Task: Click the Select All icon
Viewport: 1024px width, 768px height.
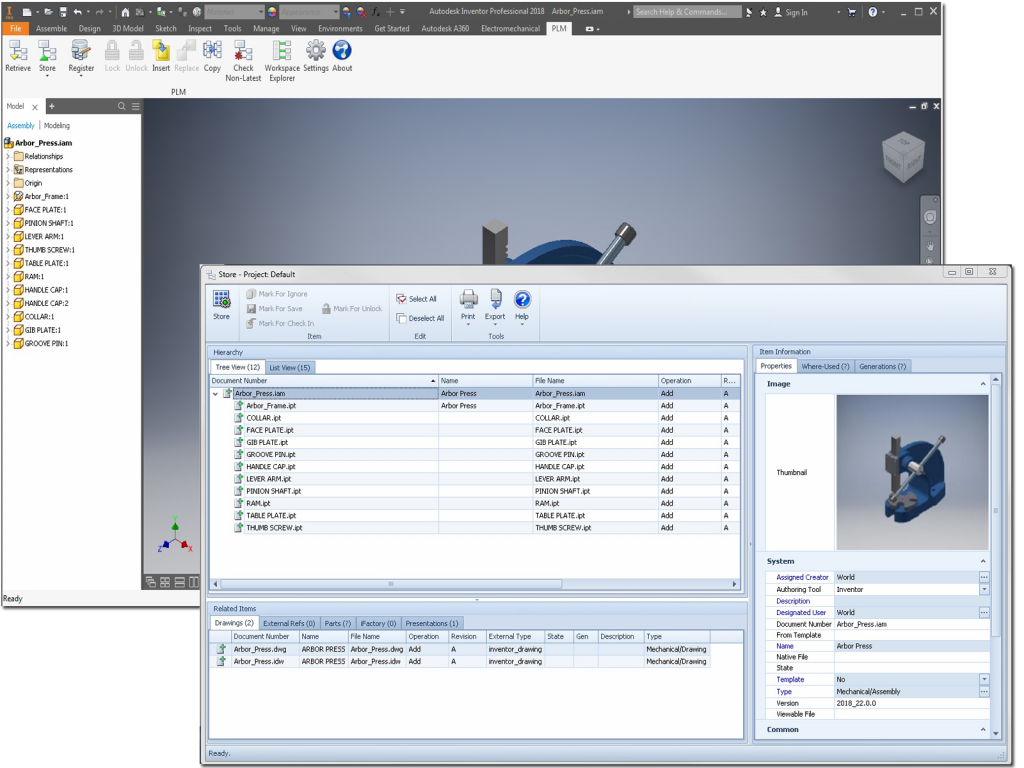Action: (x=401, y=299)
